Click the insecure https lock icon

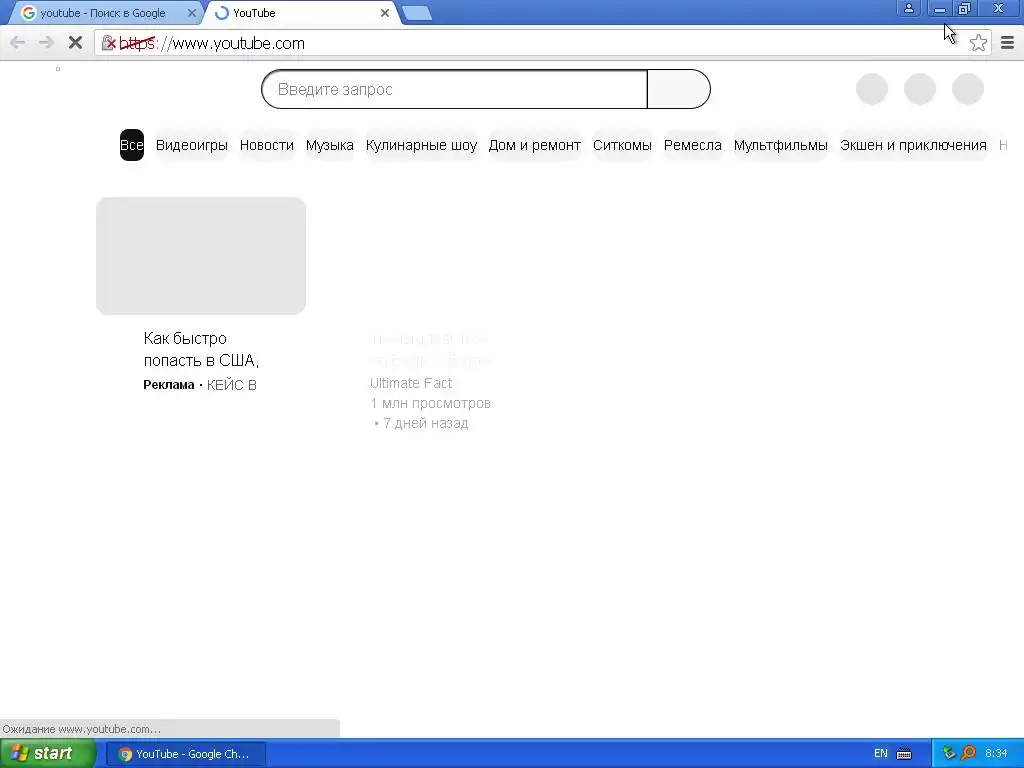(108, 43)
